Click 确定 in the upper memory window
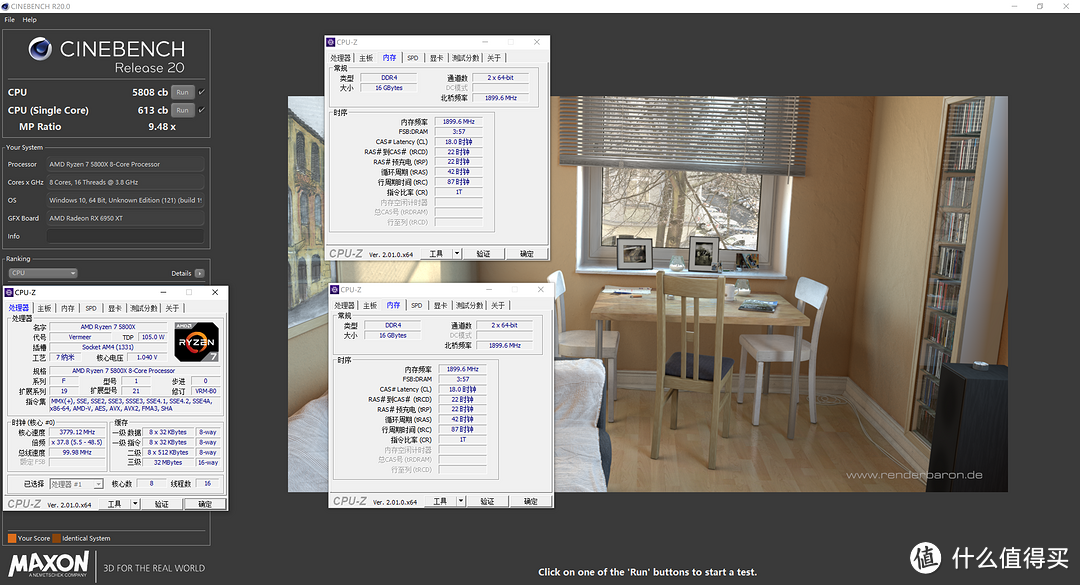Image resolution: width=1080 pixels, height=585 pixels. (527, 254)
